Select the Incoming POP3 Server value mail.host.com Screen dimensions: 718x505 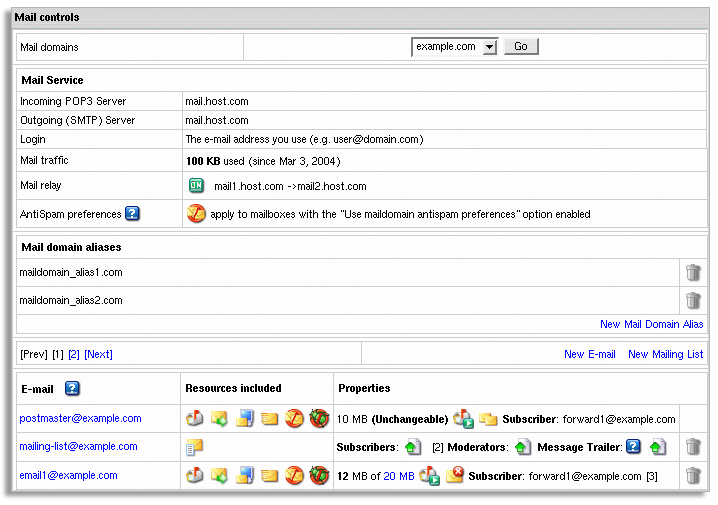pyautogui.click(x=217, y=101)
